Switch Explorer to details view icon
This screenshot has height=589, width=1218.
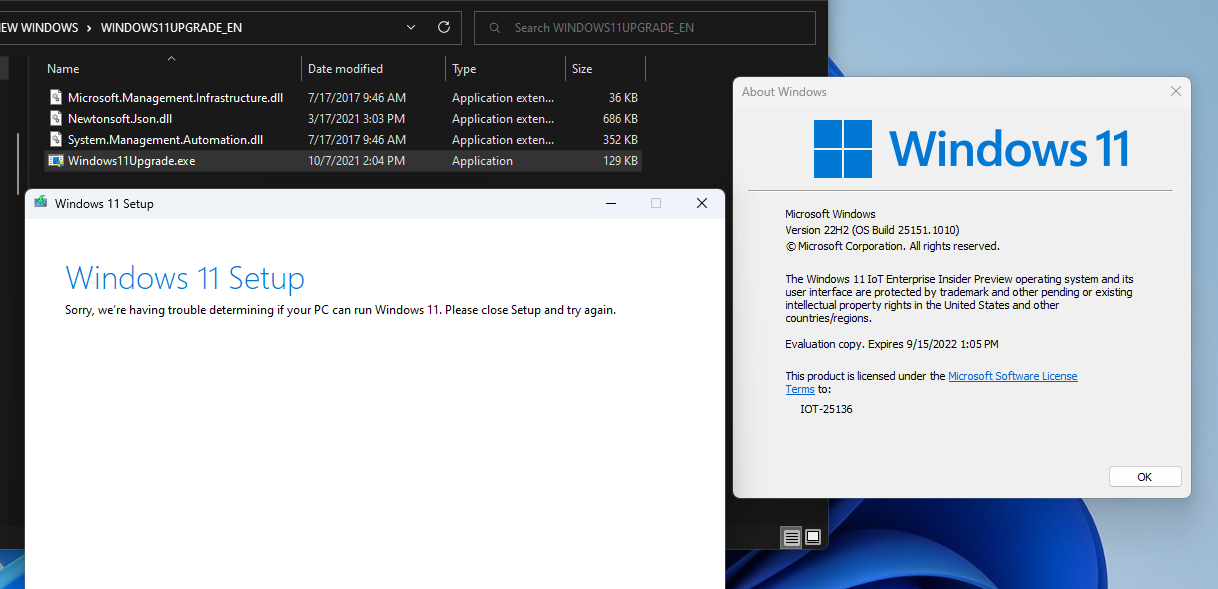pyautogui.click(x=791, y=537)
